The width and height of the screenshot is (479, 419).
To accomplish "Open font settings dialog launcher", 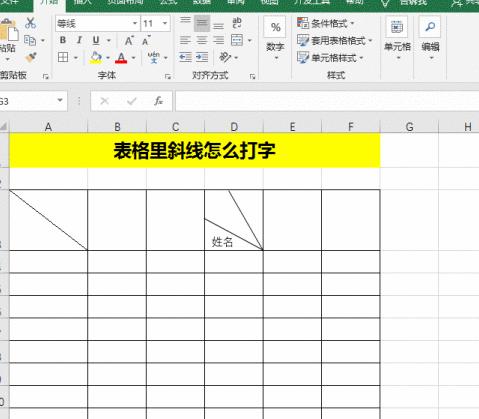I will coord(167,77).
